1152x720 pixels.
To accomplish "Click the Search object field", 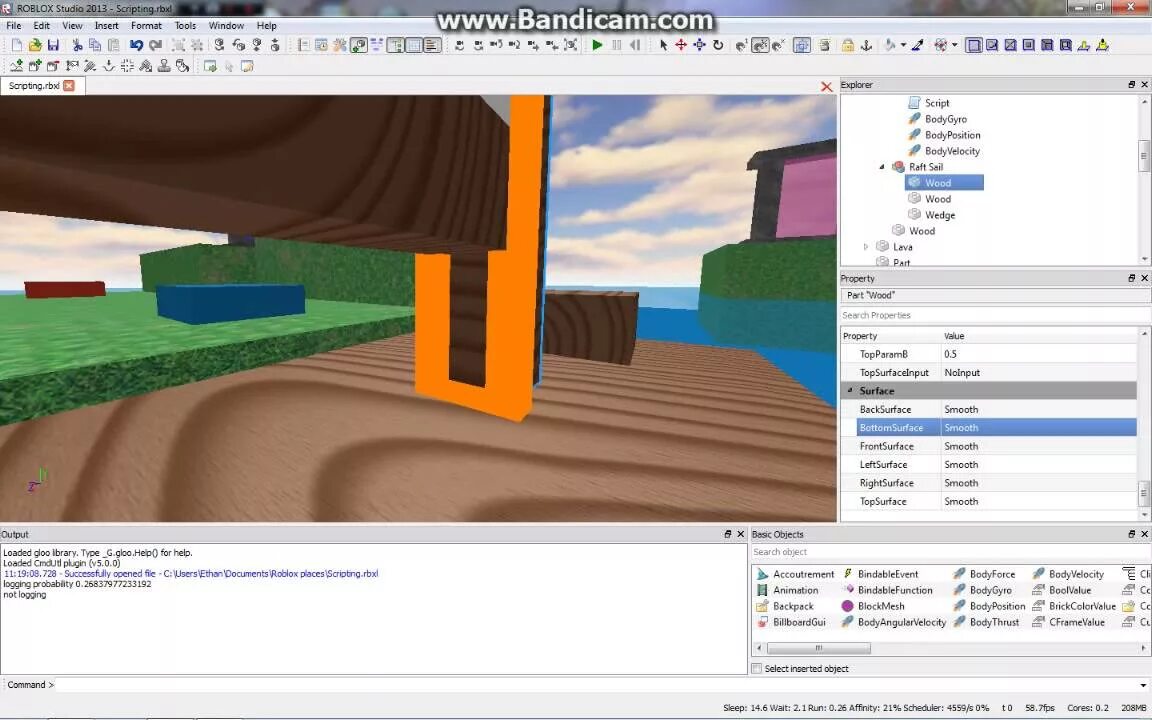I will click(950, 552).
